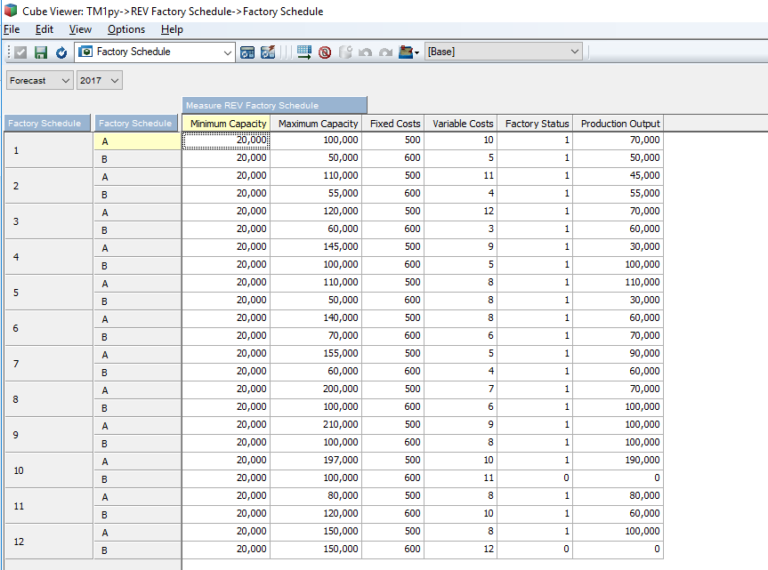Click Variable Costs cell for row 3 A showing 12
This screenshot has width=768, height=570.
[x=461, y=211]
